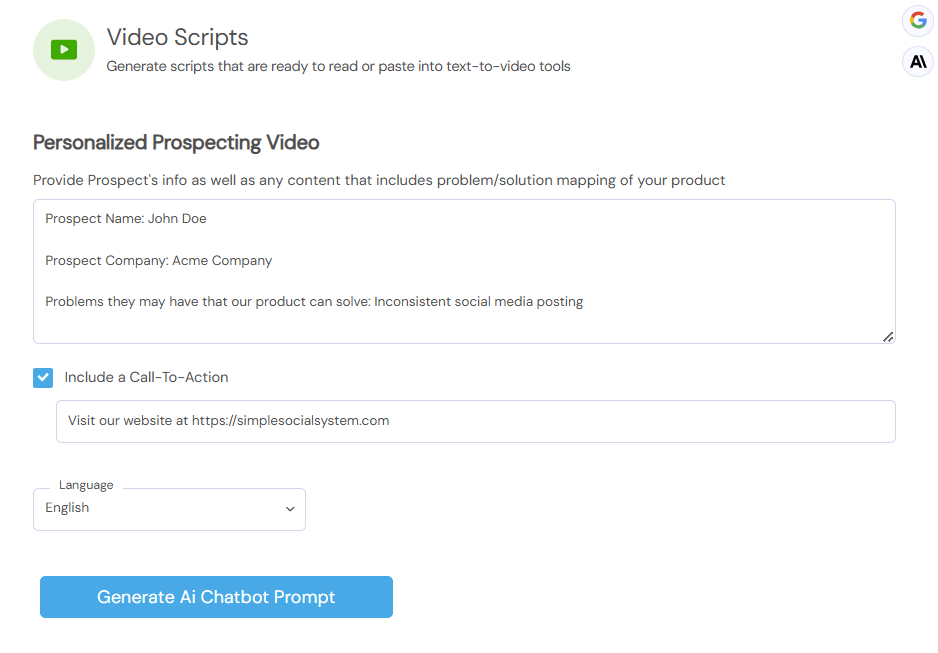Viewport: 938px width, 653px height.
Task: Click the Prospect Company: Acme Company line
Action: [159, 261]
